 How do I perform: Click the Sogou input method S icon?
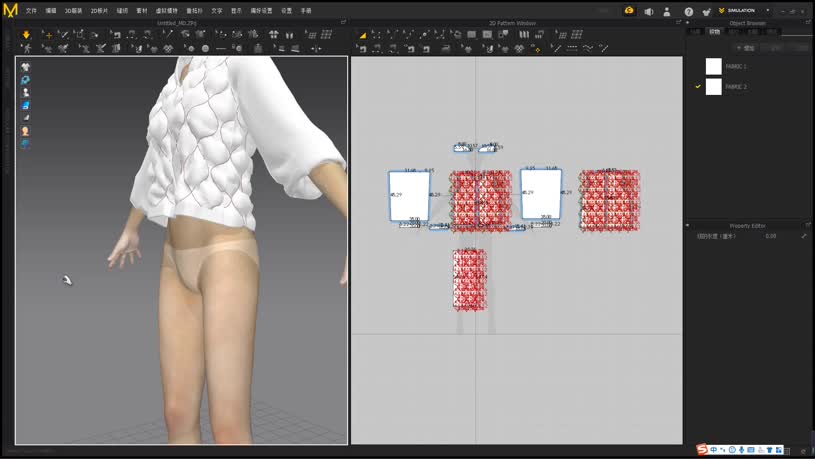pos(702,449)
